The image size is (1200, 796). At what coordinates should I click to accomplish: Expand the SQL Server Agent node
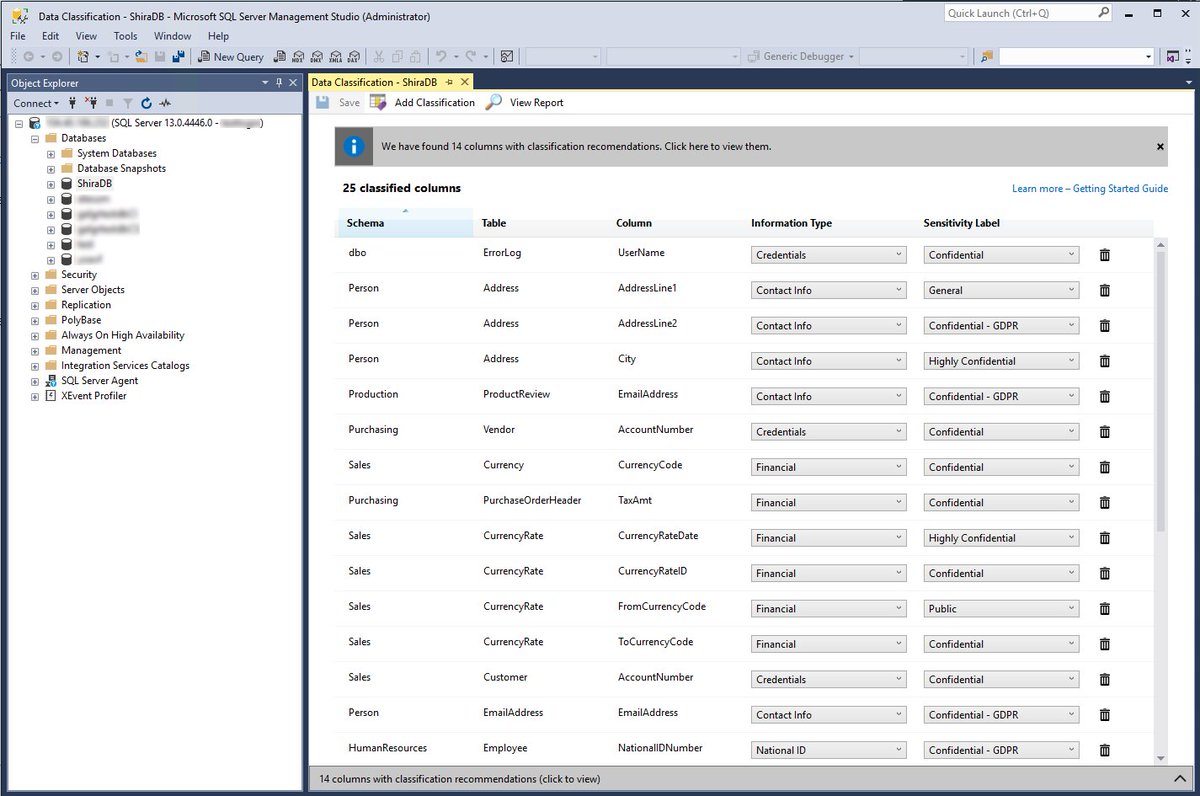[x=35, y=381]
